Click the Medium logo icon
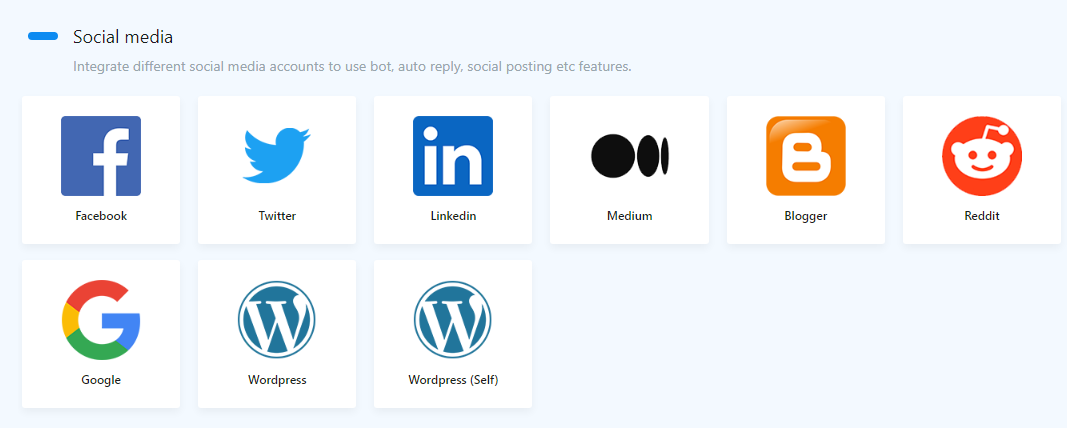This screenshot has height=428, width=1067. (629, 156)
